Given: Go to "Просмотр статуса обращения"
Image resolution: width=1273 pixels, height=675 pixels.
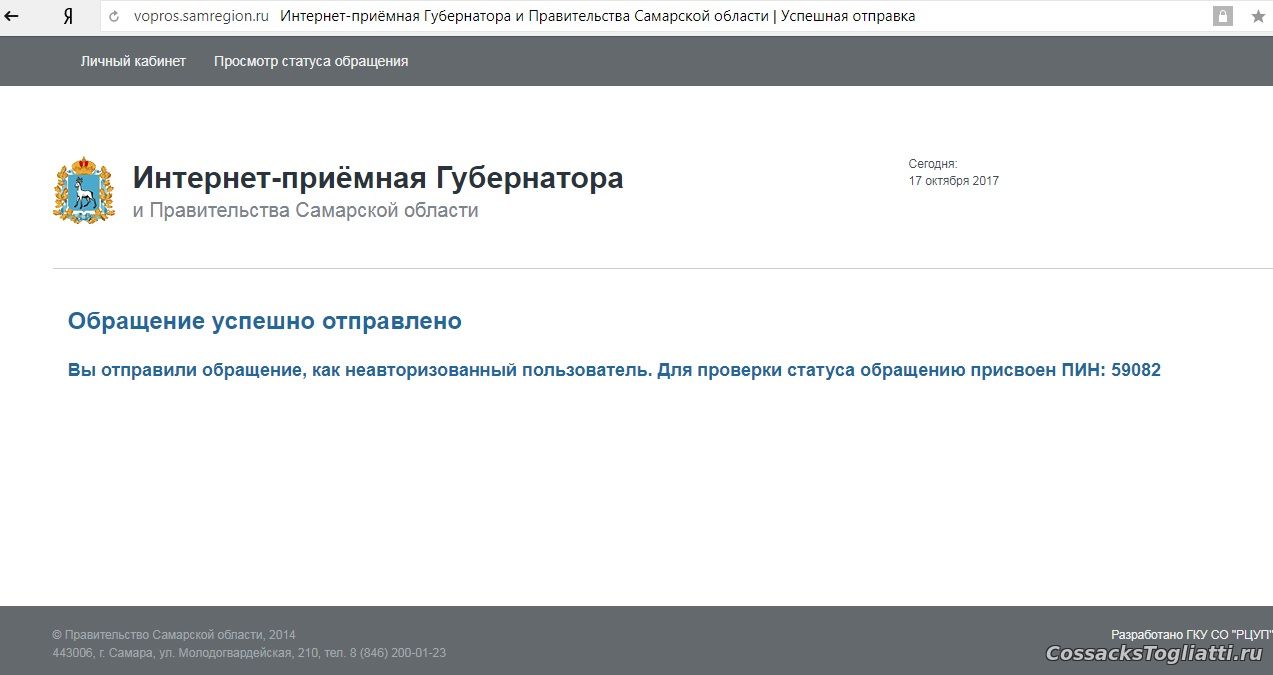Looking at the screenshot, I should 311,61.
